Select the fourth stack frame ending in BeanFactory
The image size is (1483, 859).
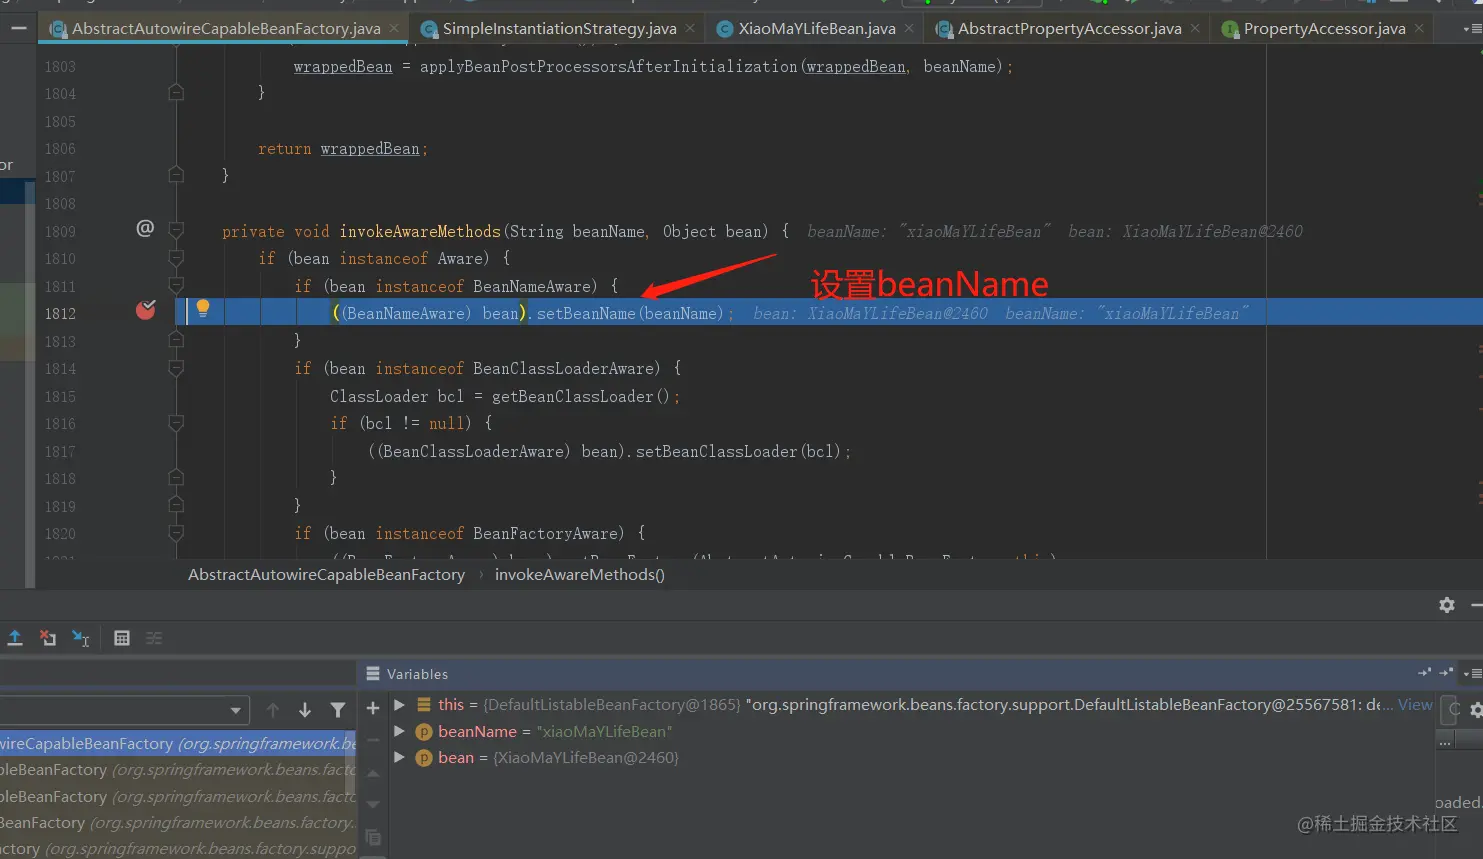click(178, 822)
